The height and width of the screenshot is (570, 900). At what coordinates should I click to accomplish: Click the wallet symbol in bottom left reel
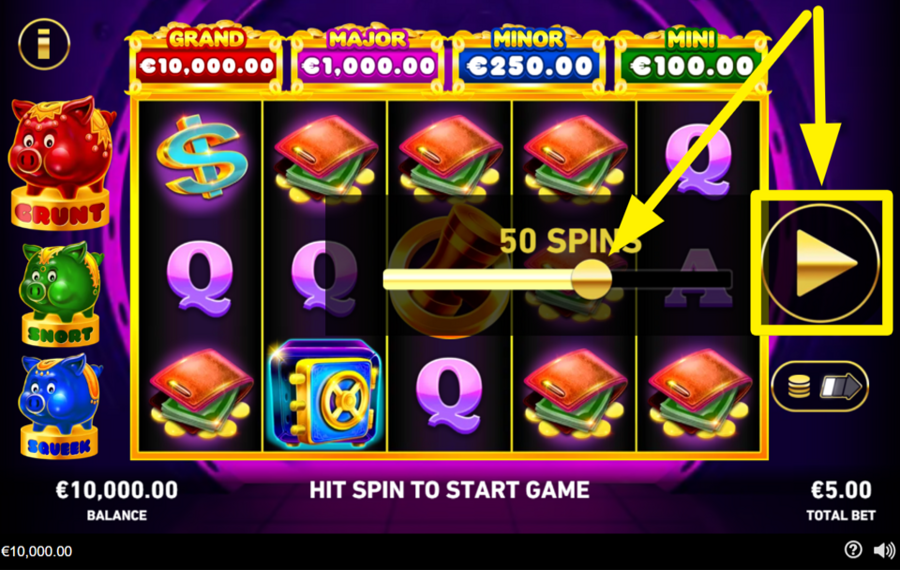(201, 395)
